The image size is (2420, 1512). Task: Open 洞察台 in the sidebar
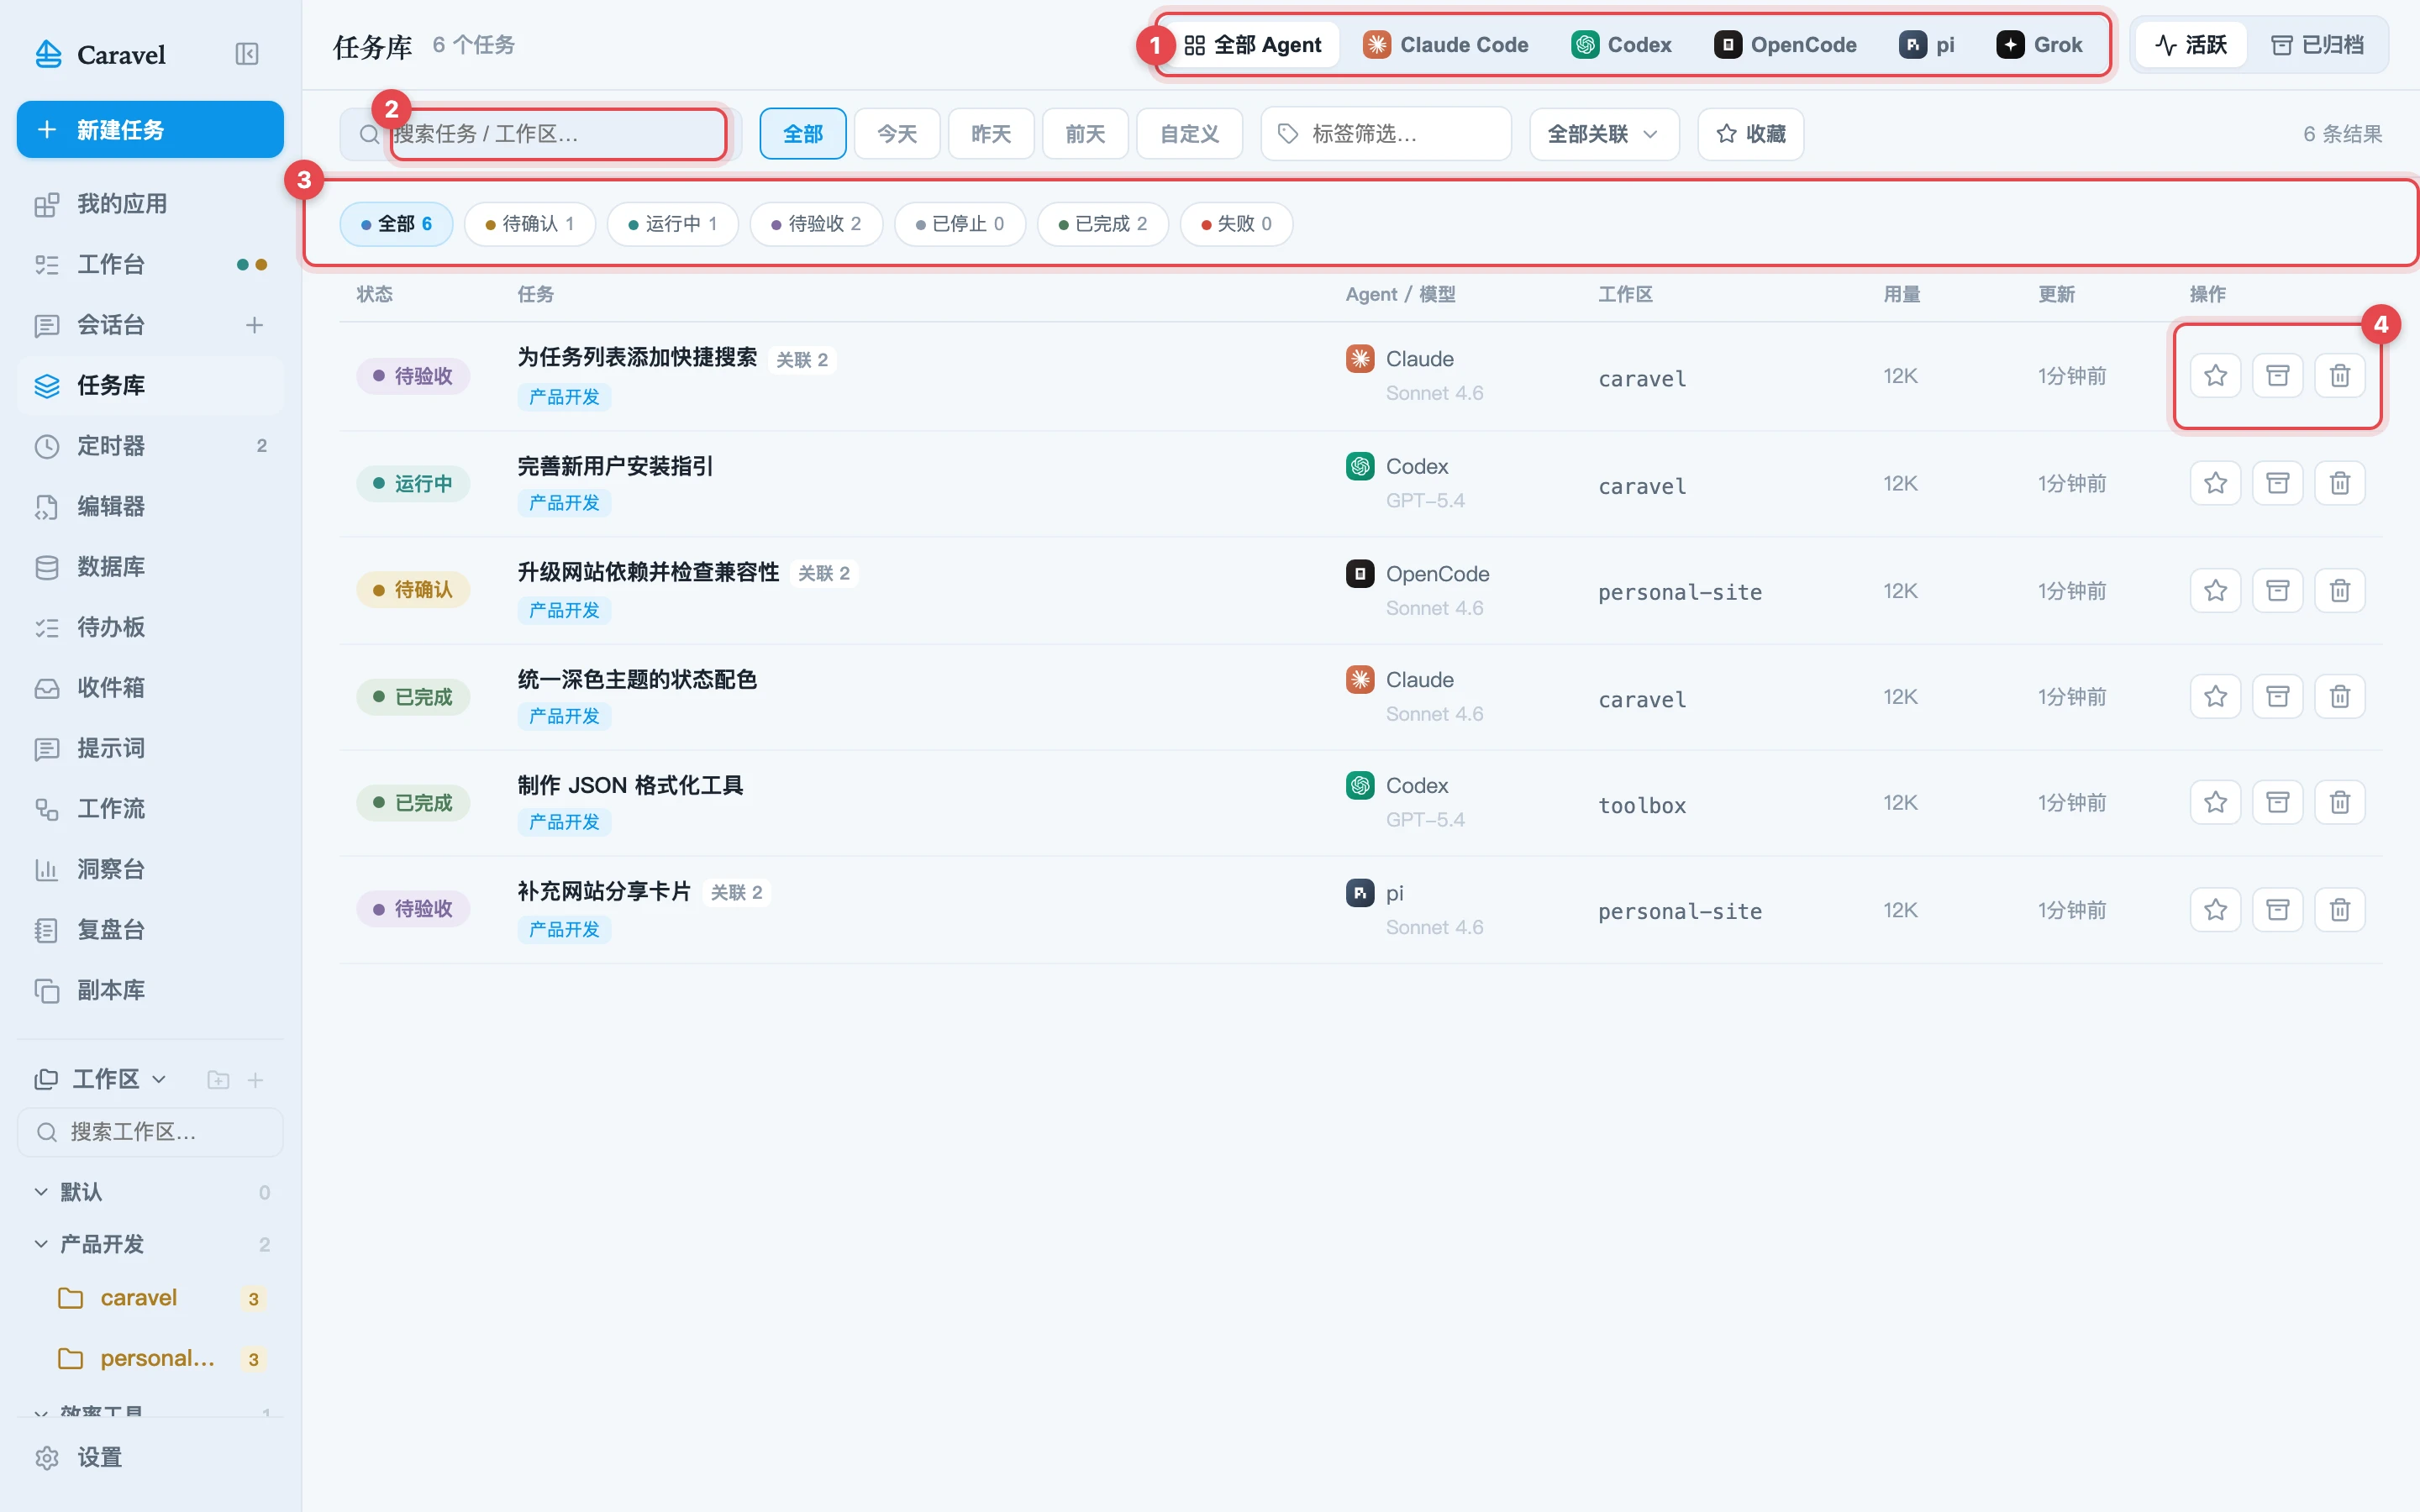pos(150,870)
